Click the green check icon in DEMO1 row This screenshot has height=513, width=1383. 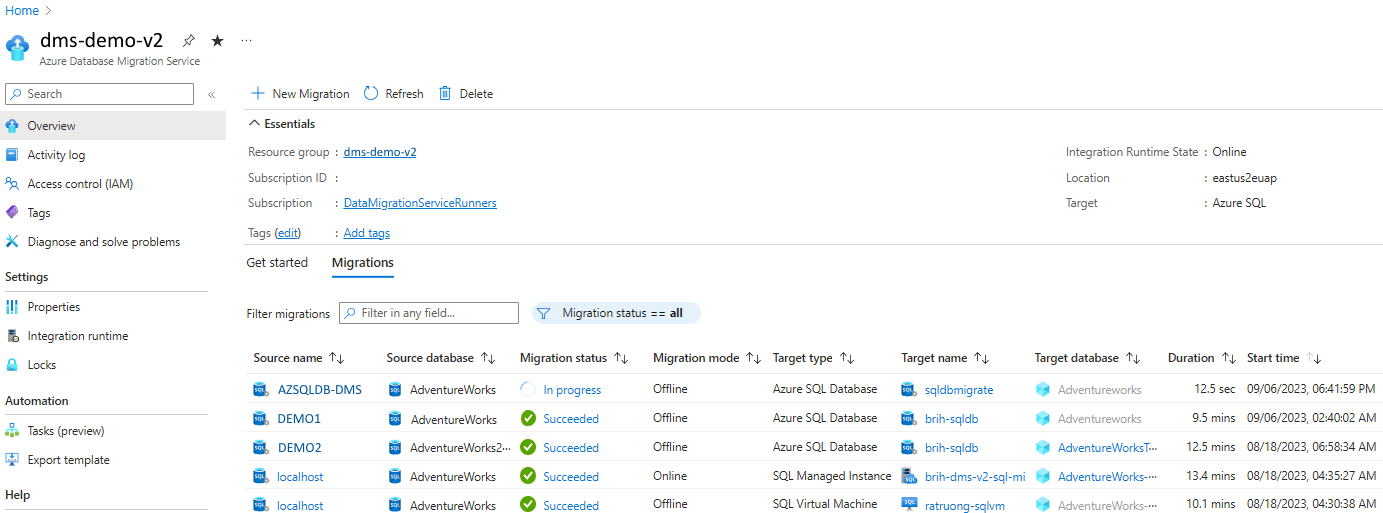[x=528, y=419]
